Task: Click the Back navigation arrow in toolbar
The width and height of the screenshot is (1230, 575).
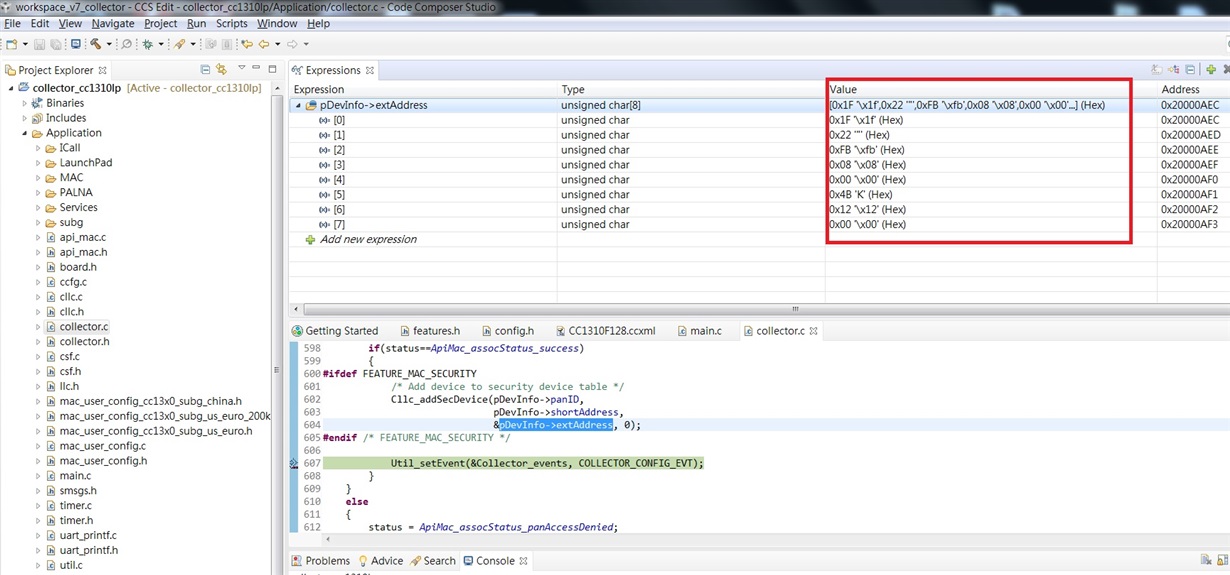Action: (264, 44)
